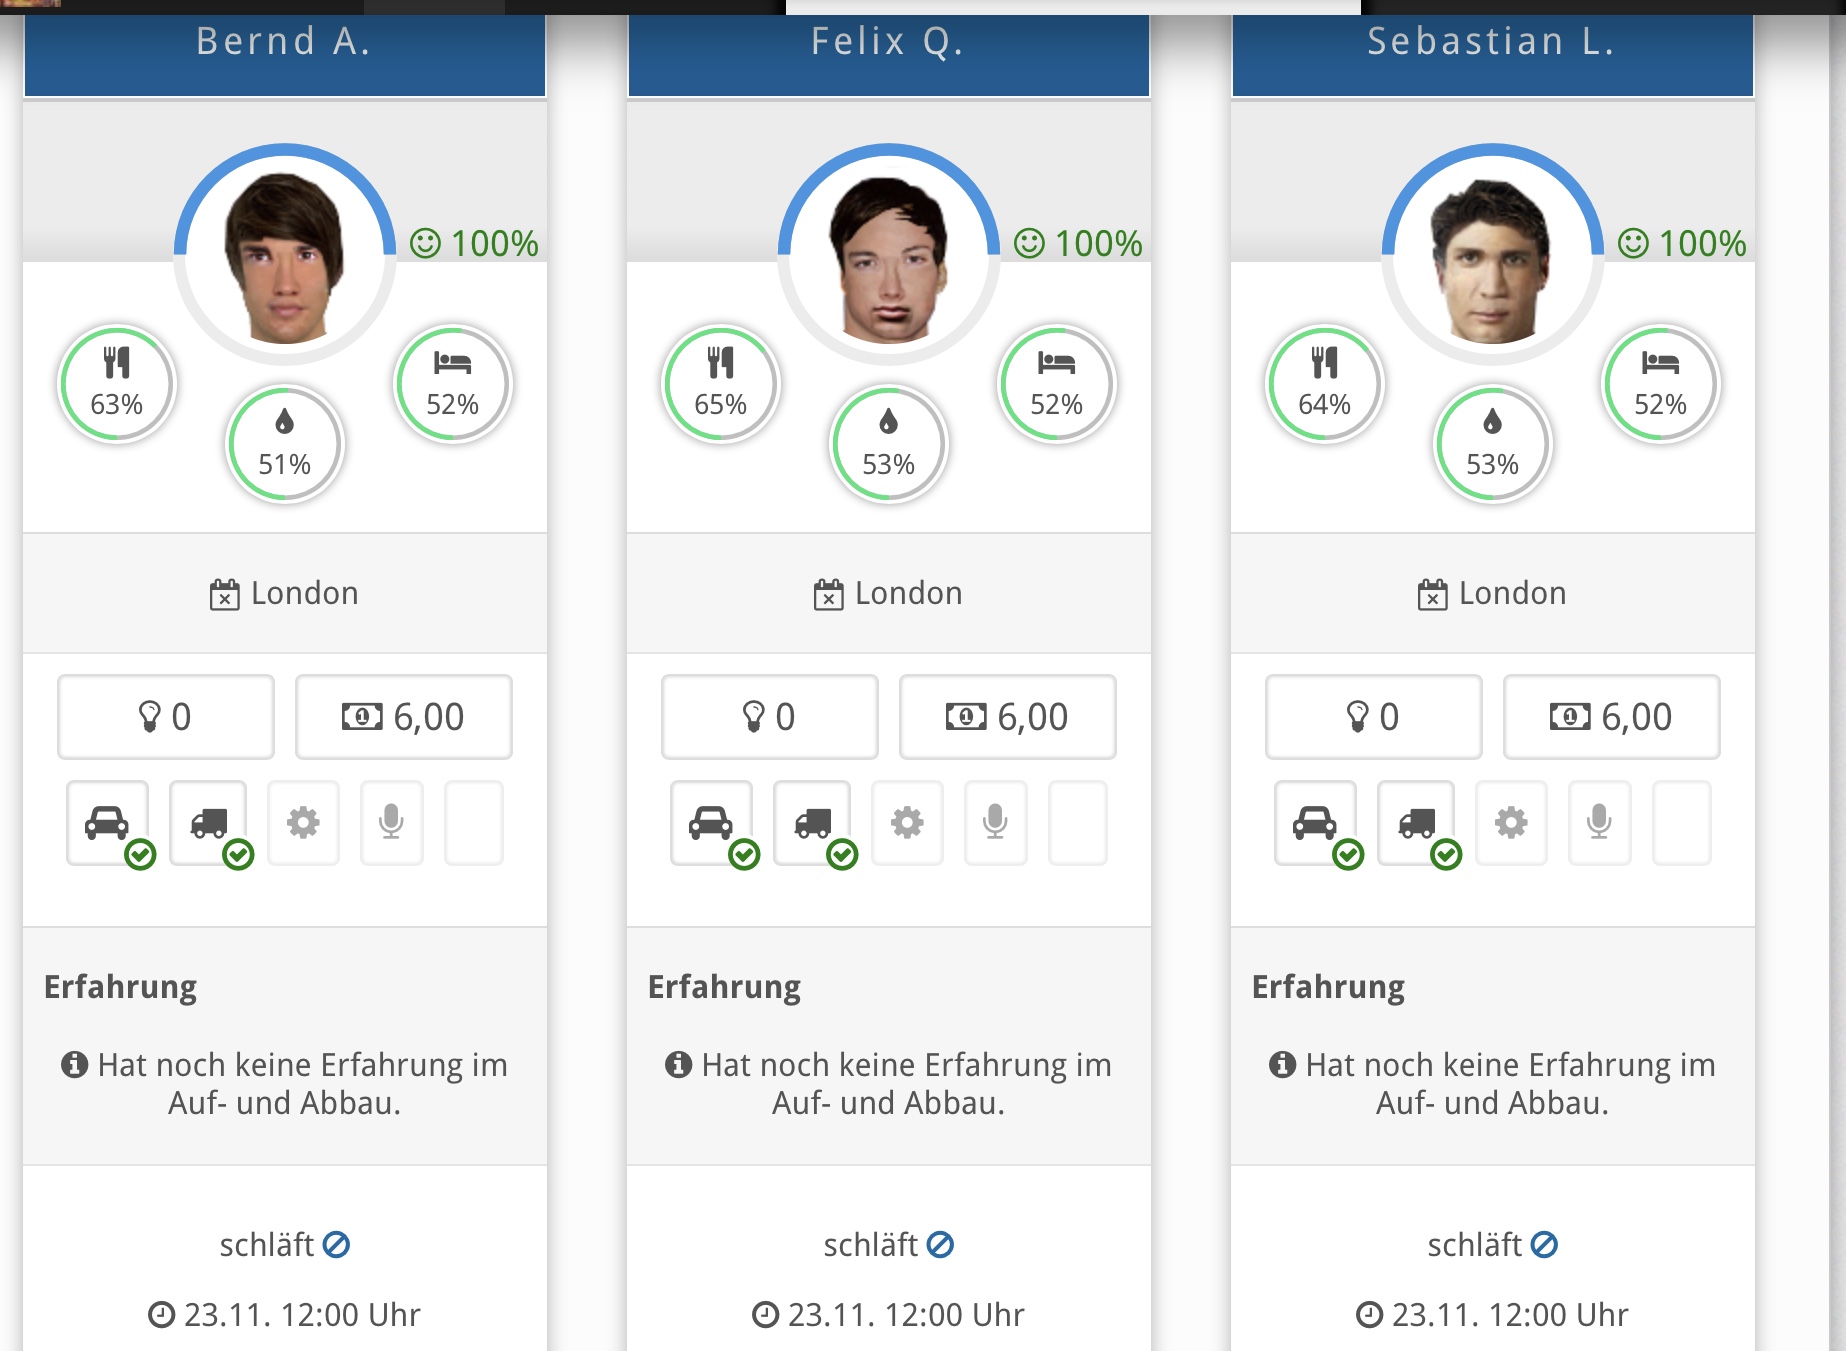
Task: Click Felix Q.'s microphone skill icon
Action: [995, 823]
